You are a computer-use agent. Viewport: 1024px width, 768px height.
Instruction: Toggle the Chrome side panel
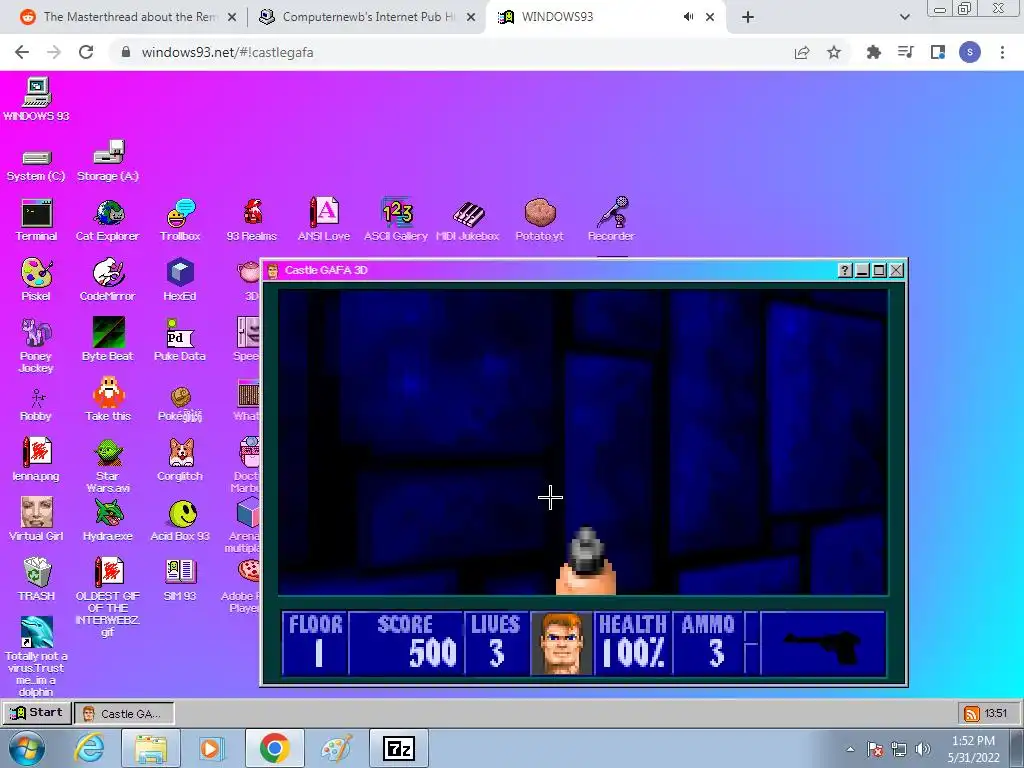click(938, 52)
